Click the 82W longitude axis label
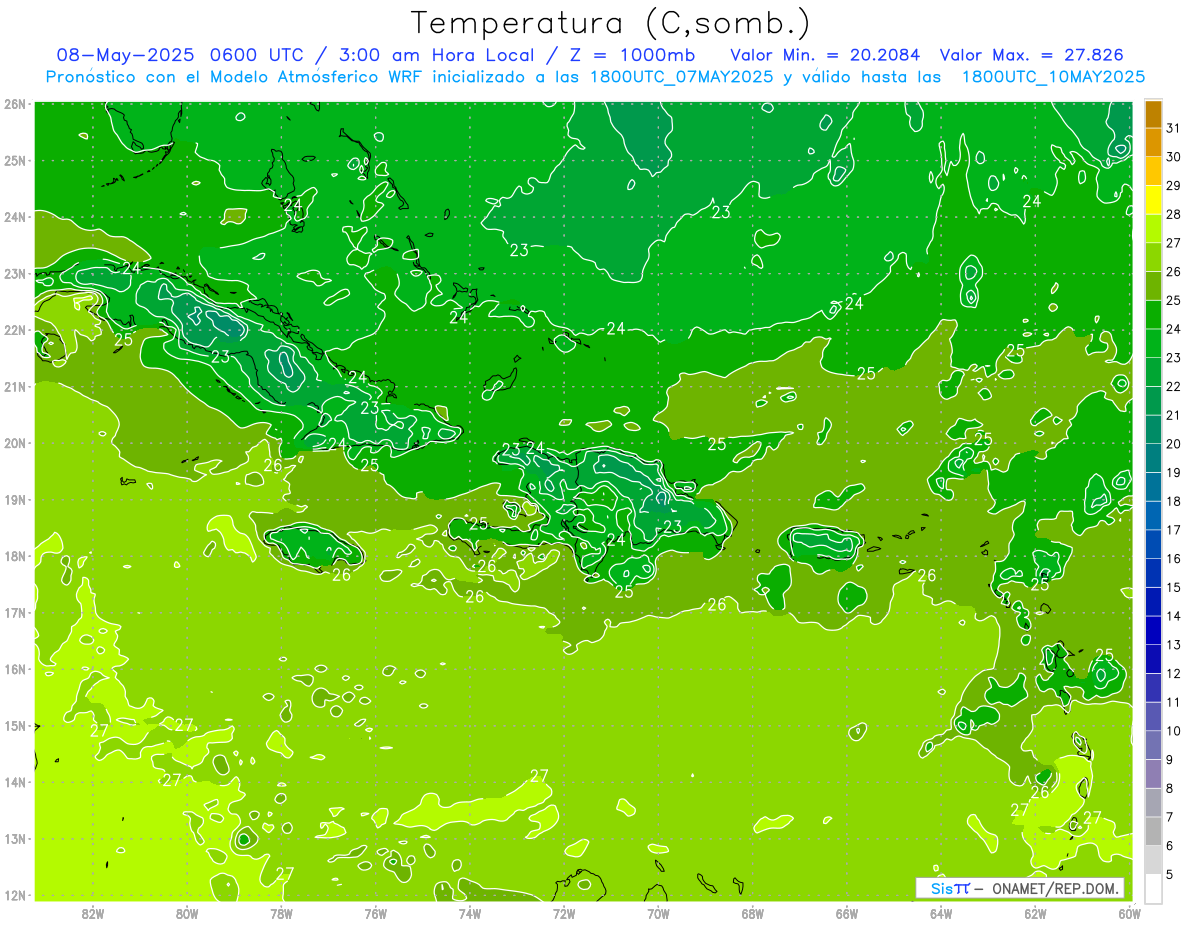This screenshot has height=927, width=1200. (93, 913)
